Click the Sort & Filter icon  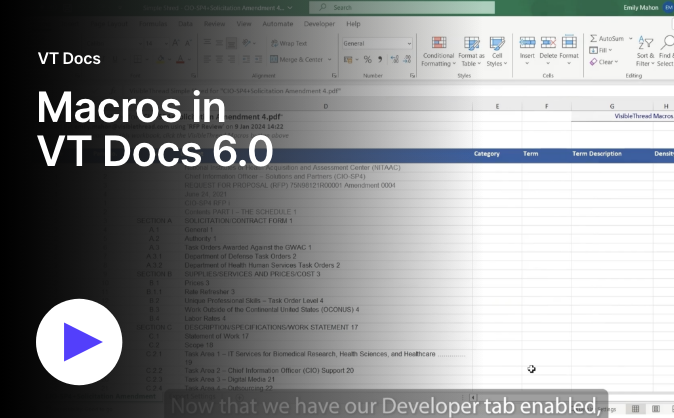[x=645, y=51]
